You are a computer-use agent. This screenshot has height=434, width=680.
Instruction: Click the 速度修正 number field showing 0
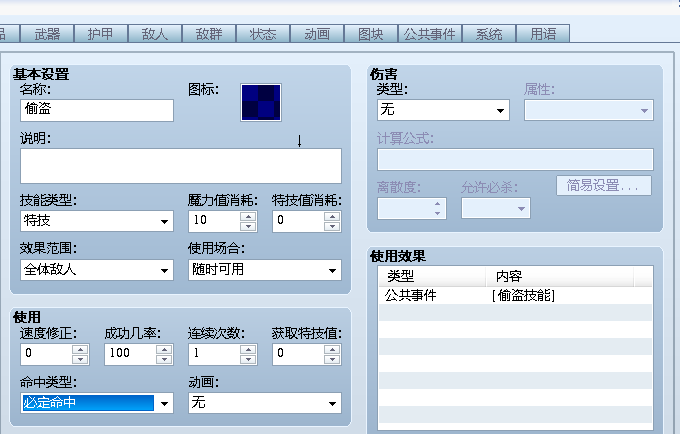click(x=46, y=354)
